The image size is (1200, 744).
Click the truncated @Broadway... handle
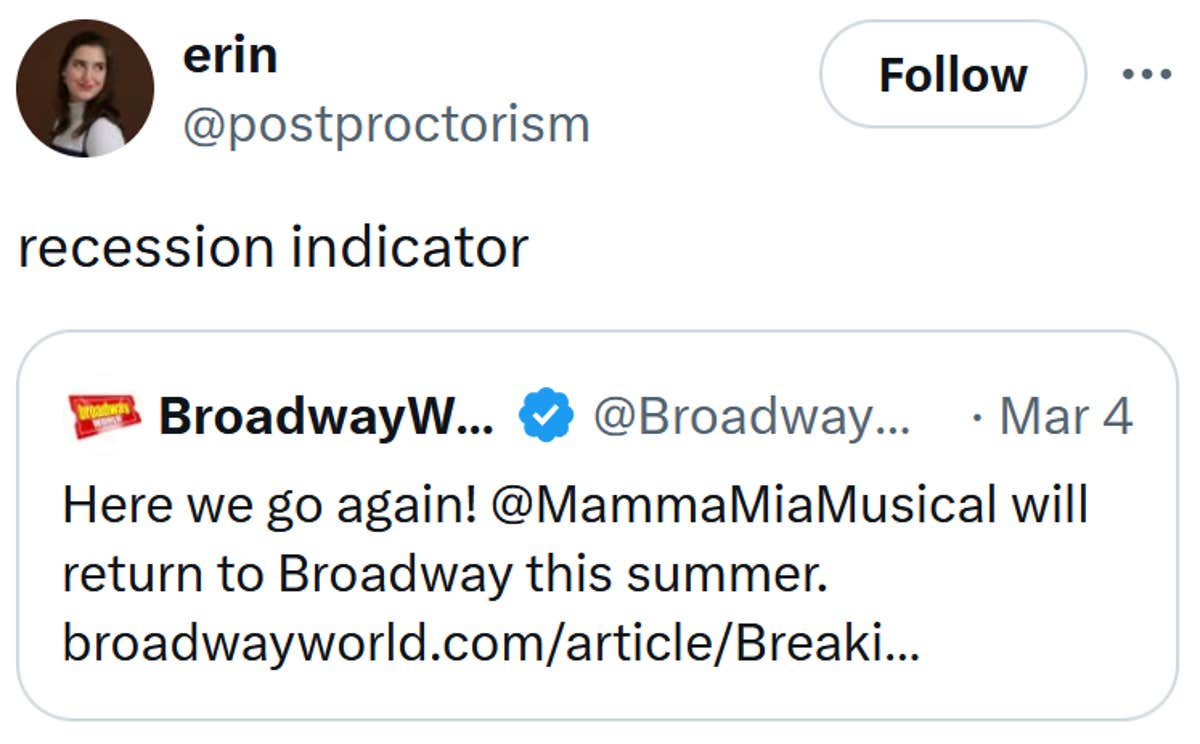click(x=752, y=416)
